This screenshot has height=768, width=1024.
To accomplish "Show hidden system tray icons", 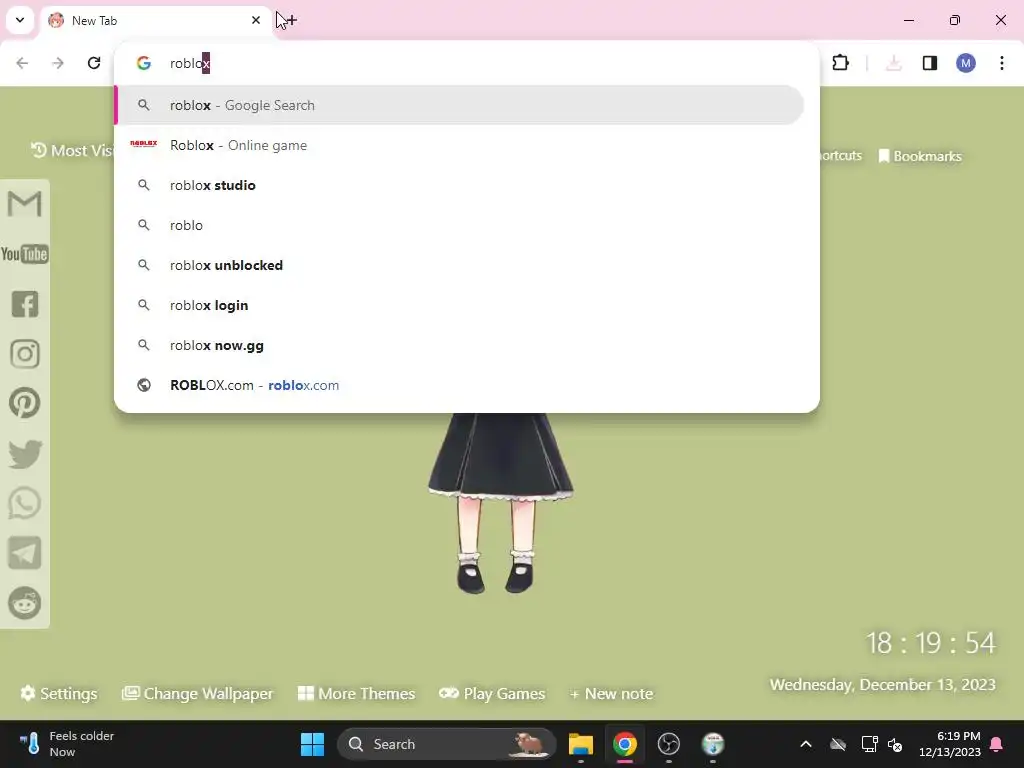I will point(806,744).
